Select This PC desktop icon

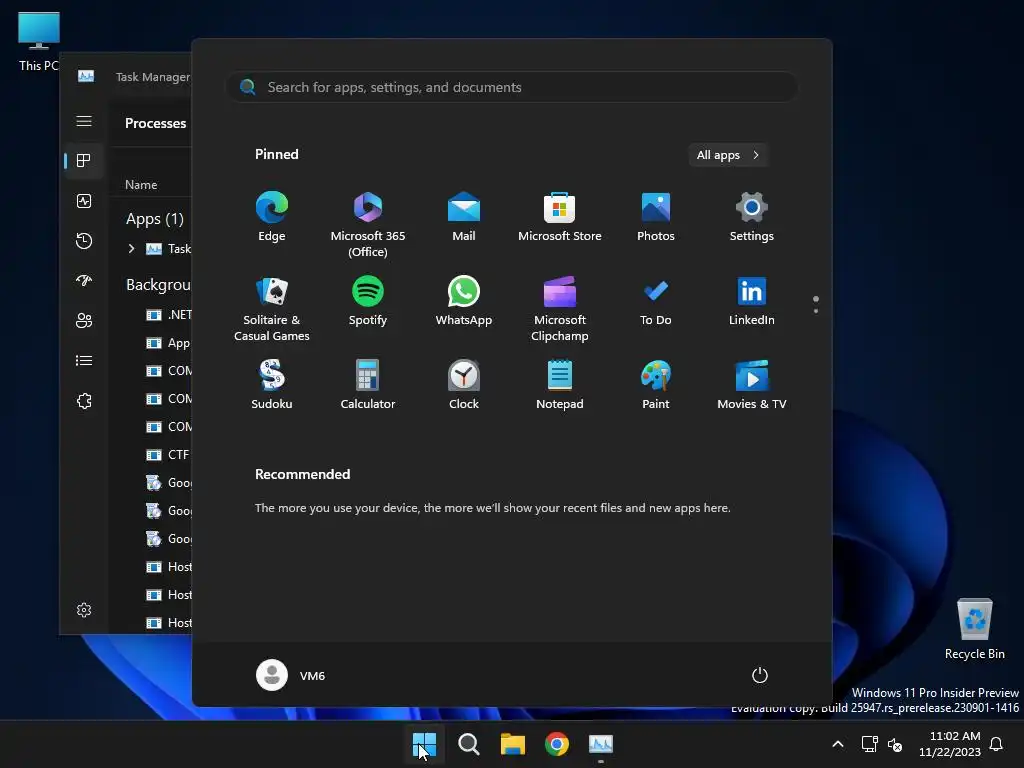[39, 41]
